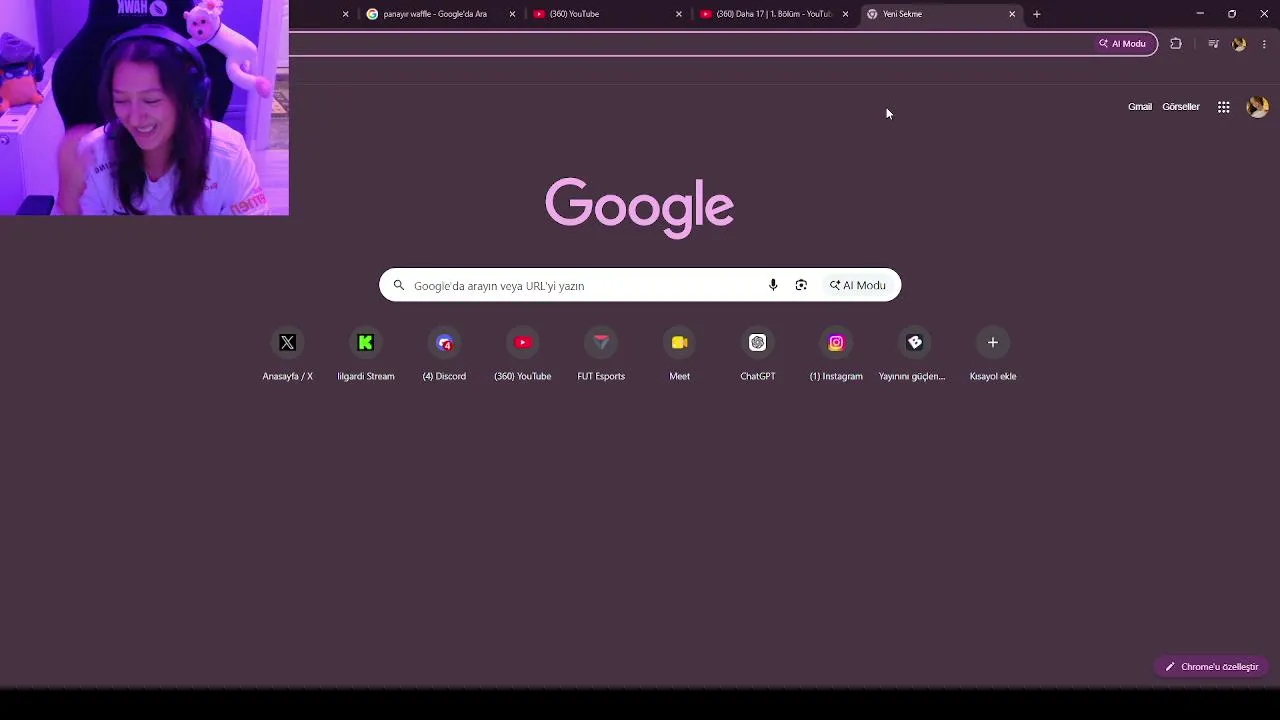Image resolution: width=1280 pixels, height=720 pixels.
Task: Open the (1) Instagram shortcut
Action: pyautogui.click(x=836, y=355)
